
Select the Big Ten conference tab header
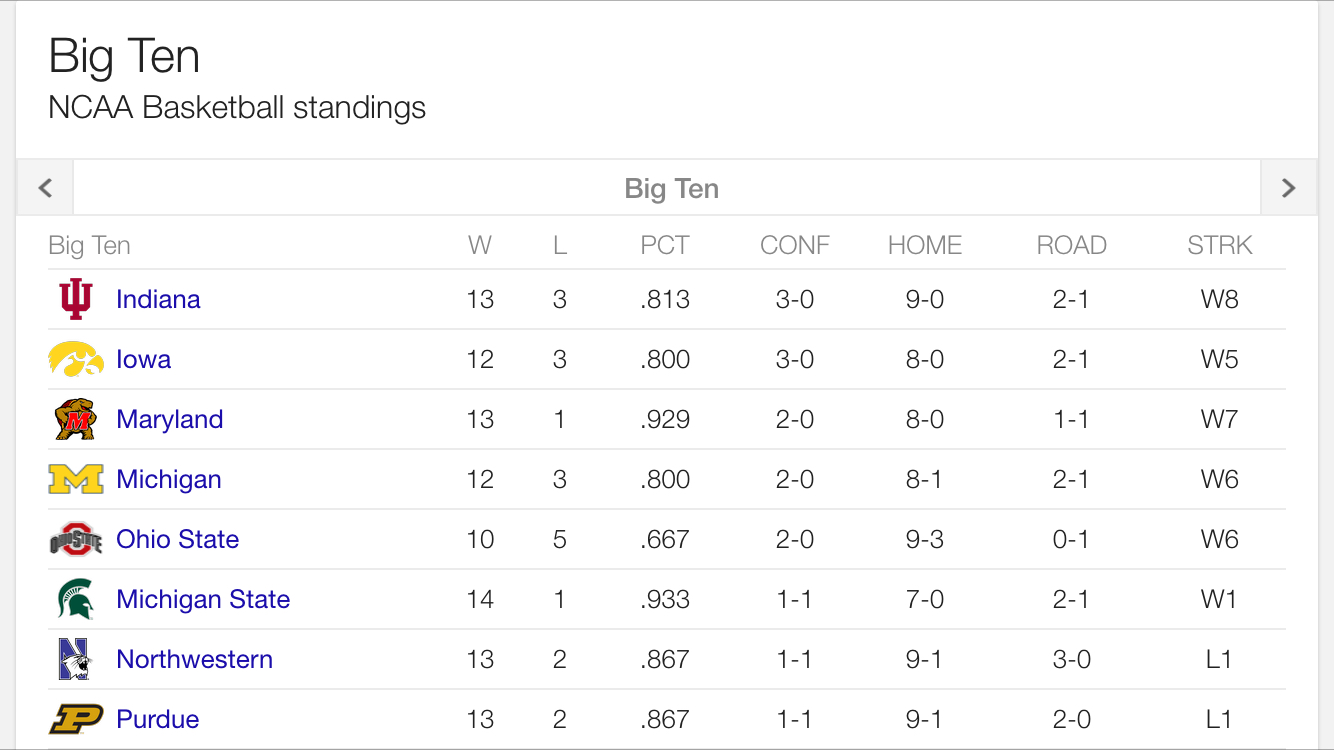tap(671, 188)
